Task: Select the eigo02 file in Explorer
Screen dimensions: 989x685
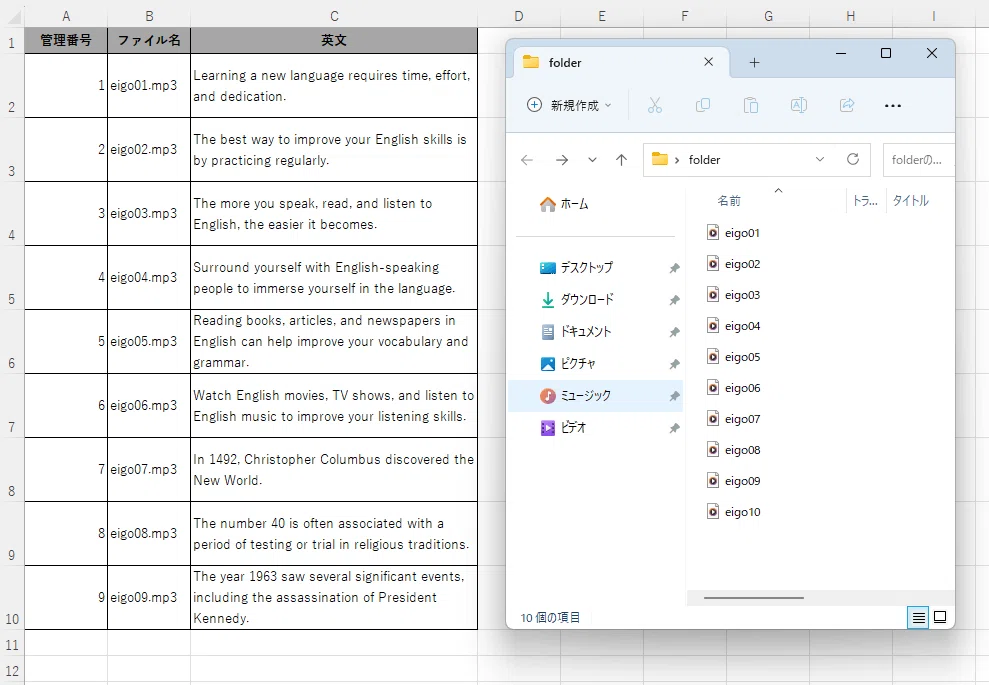Action: [734, 264]
